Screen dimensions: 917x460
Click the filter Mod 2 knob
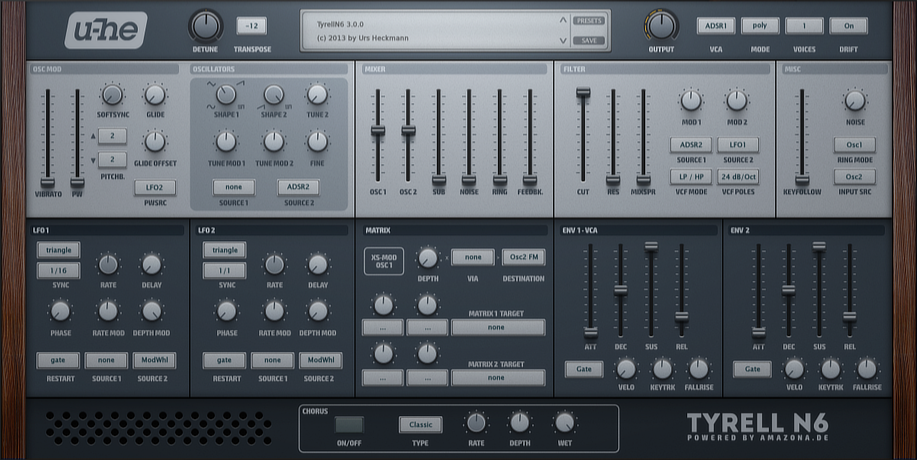(x=737, y=101)
